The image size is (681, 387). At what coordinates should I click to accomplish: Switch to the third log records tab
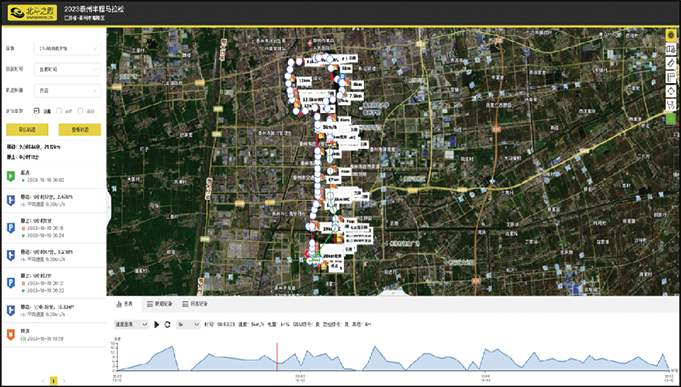point(195,304)
